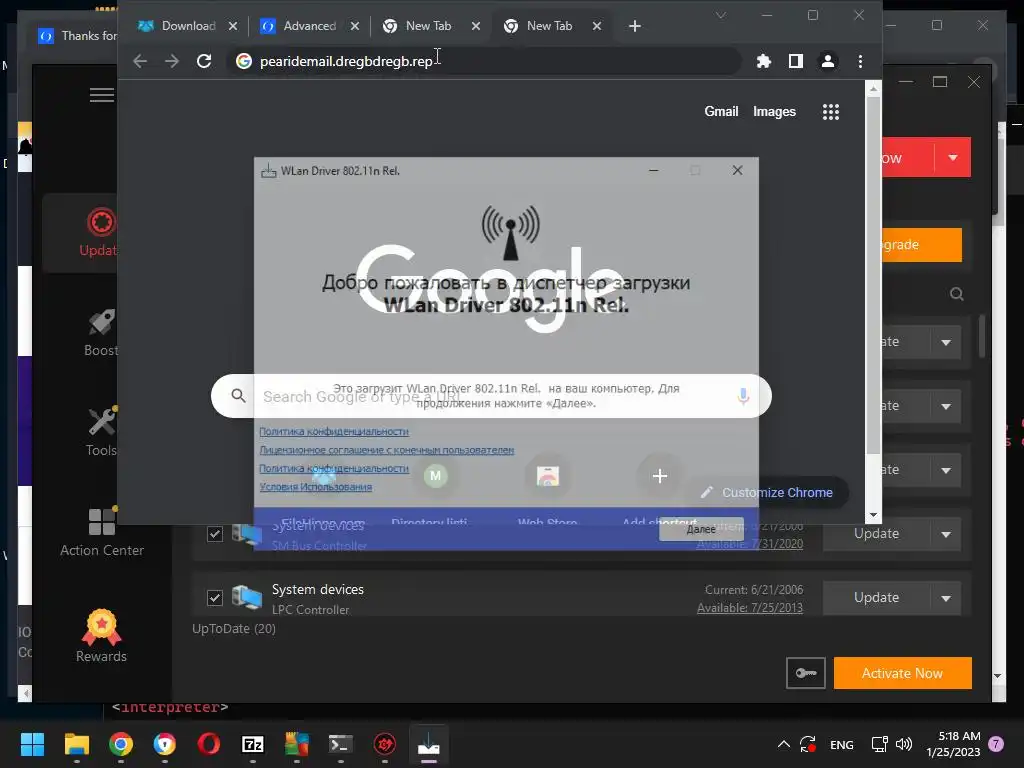Image resolution: width=1024 pixels, height=768 pixels.
Task: Close the active New Tab
Action: (597, 26)
